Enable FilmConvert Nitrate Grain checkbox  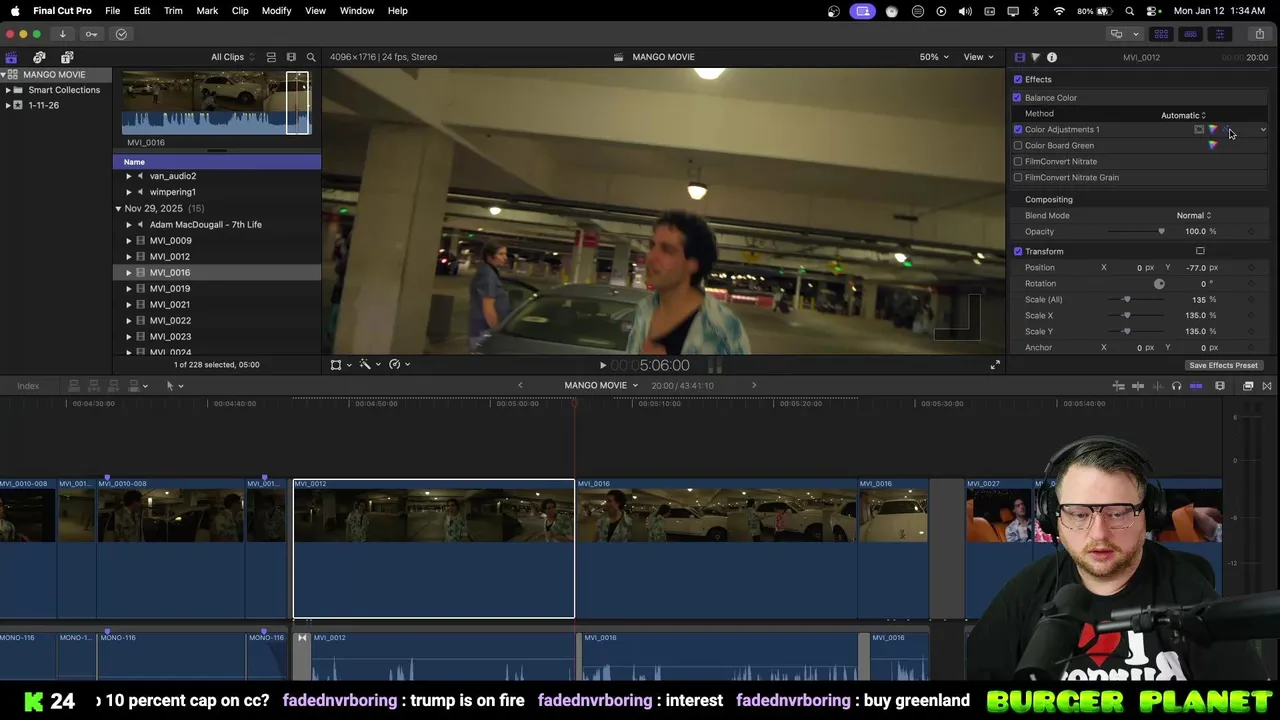(1018, 177)
